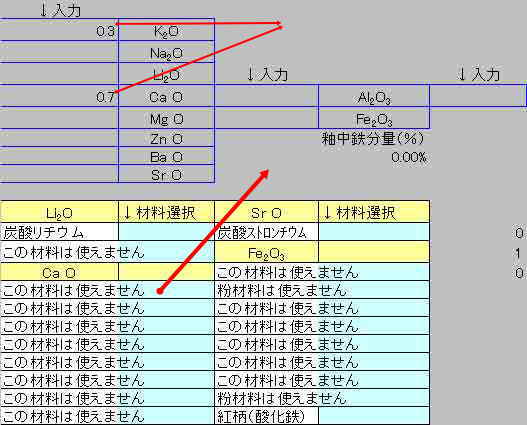Select the empty SrO input cell
527x425 pixels.
[59, 174]
